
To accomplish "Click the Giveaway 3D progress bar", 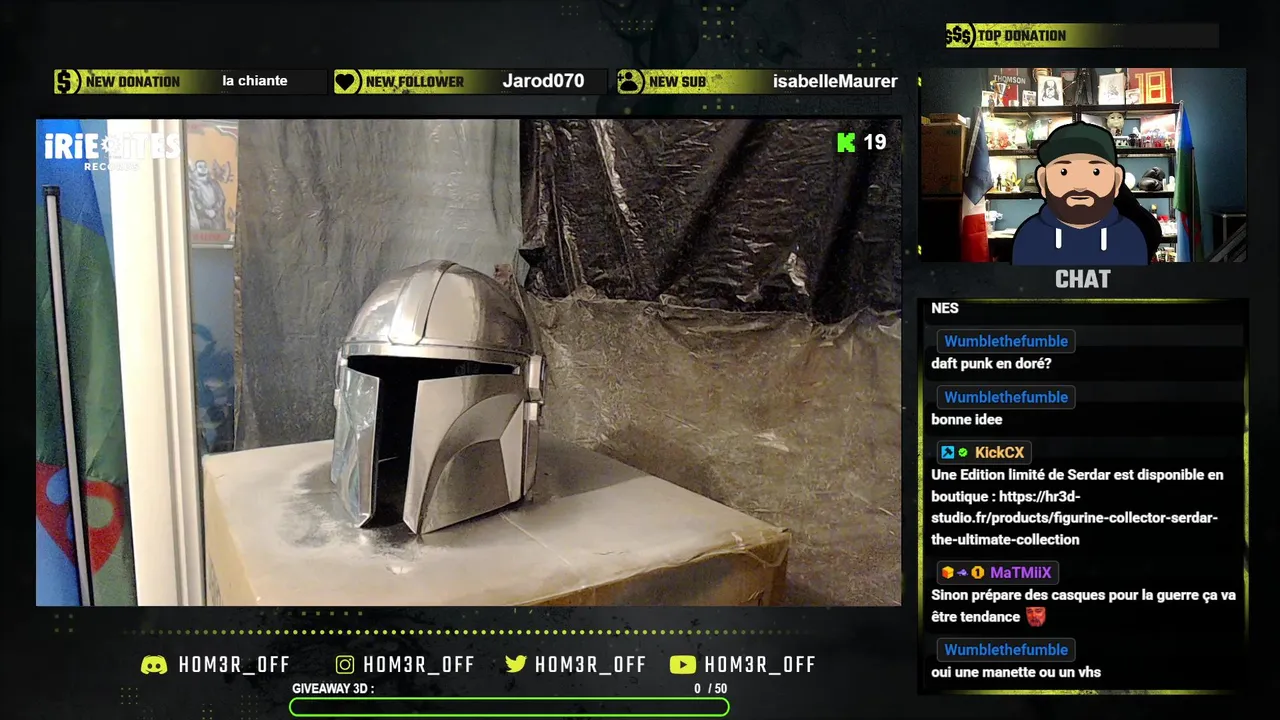I will point(509,707).
